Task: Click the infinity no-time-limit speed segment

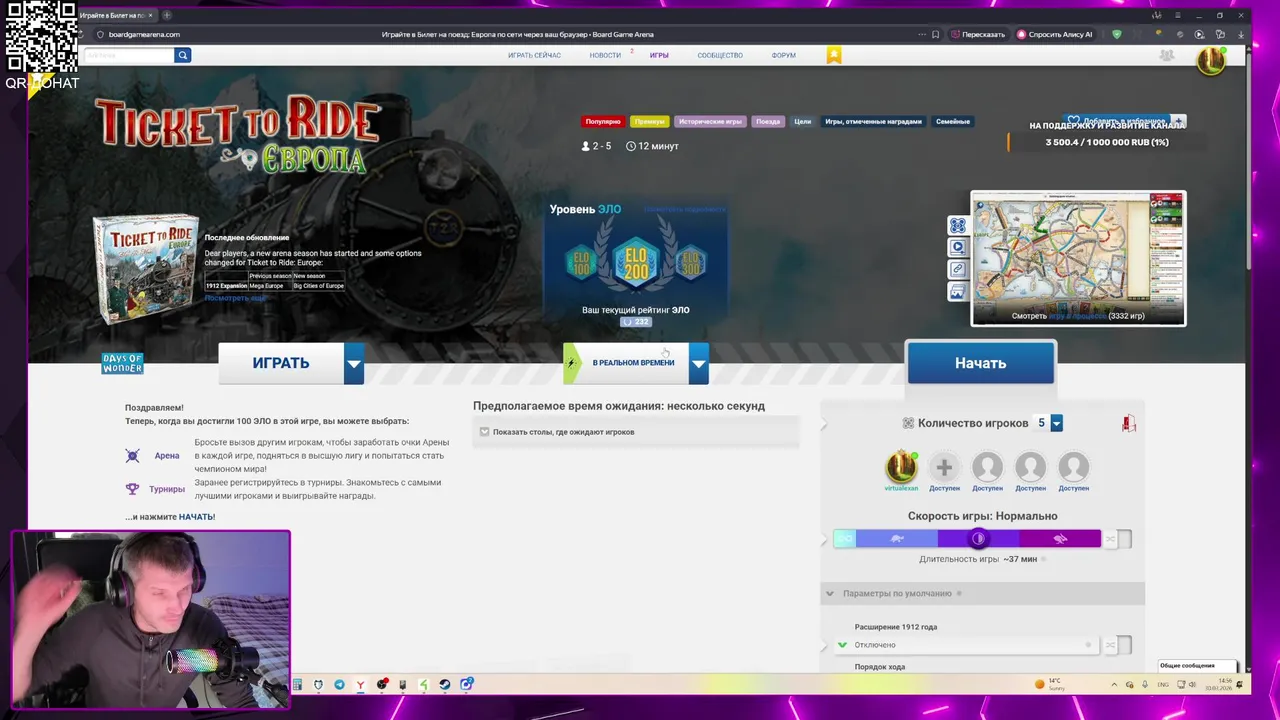Action: pyautogui.click(x=845, y=539)
